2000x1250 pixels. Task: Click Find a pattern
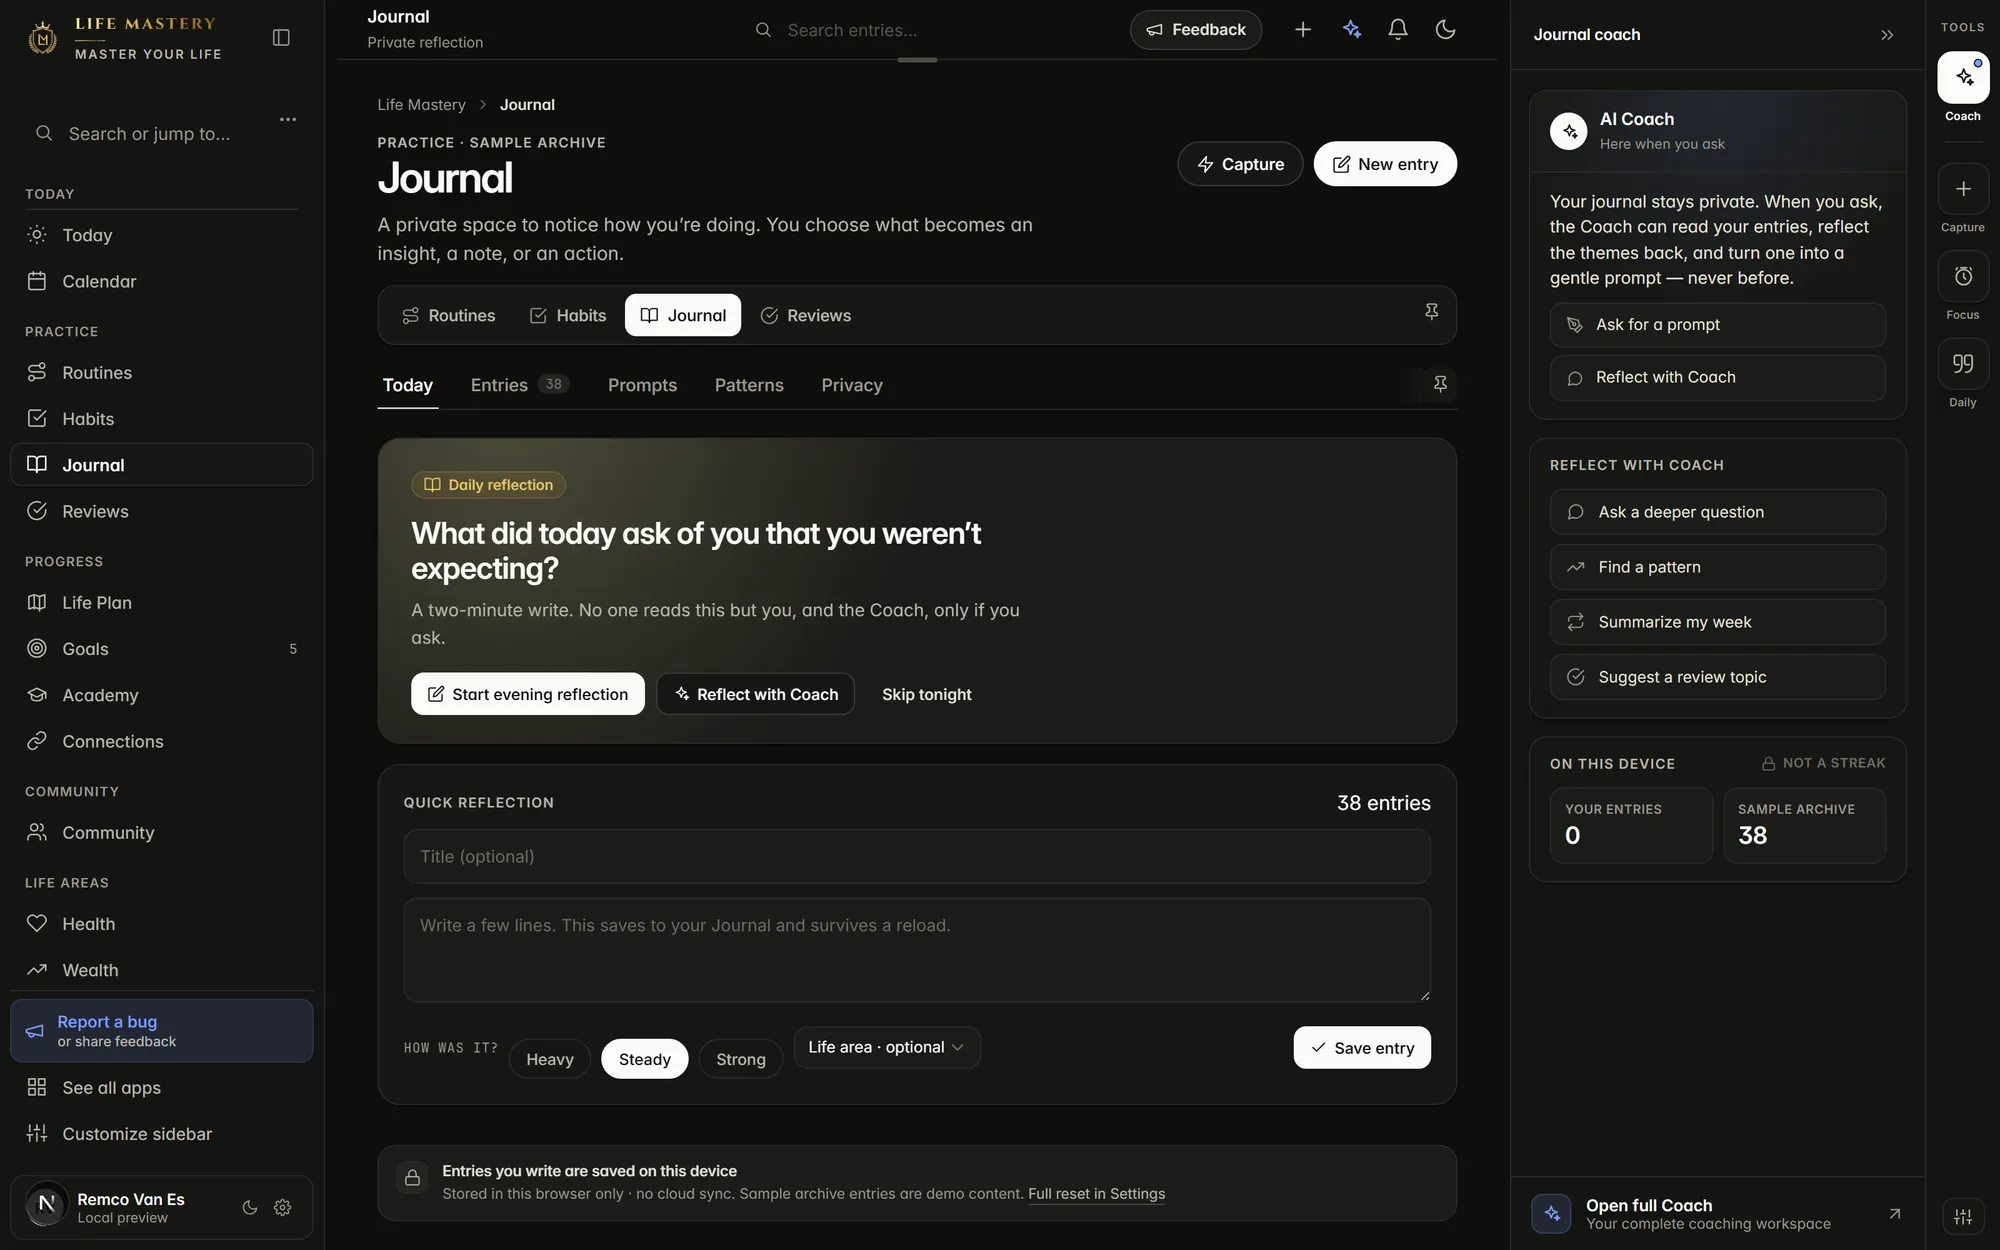point(1718,567)
